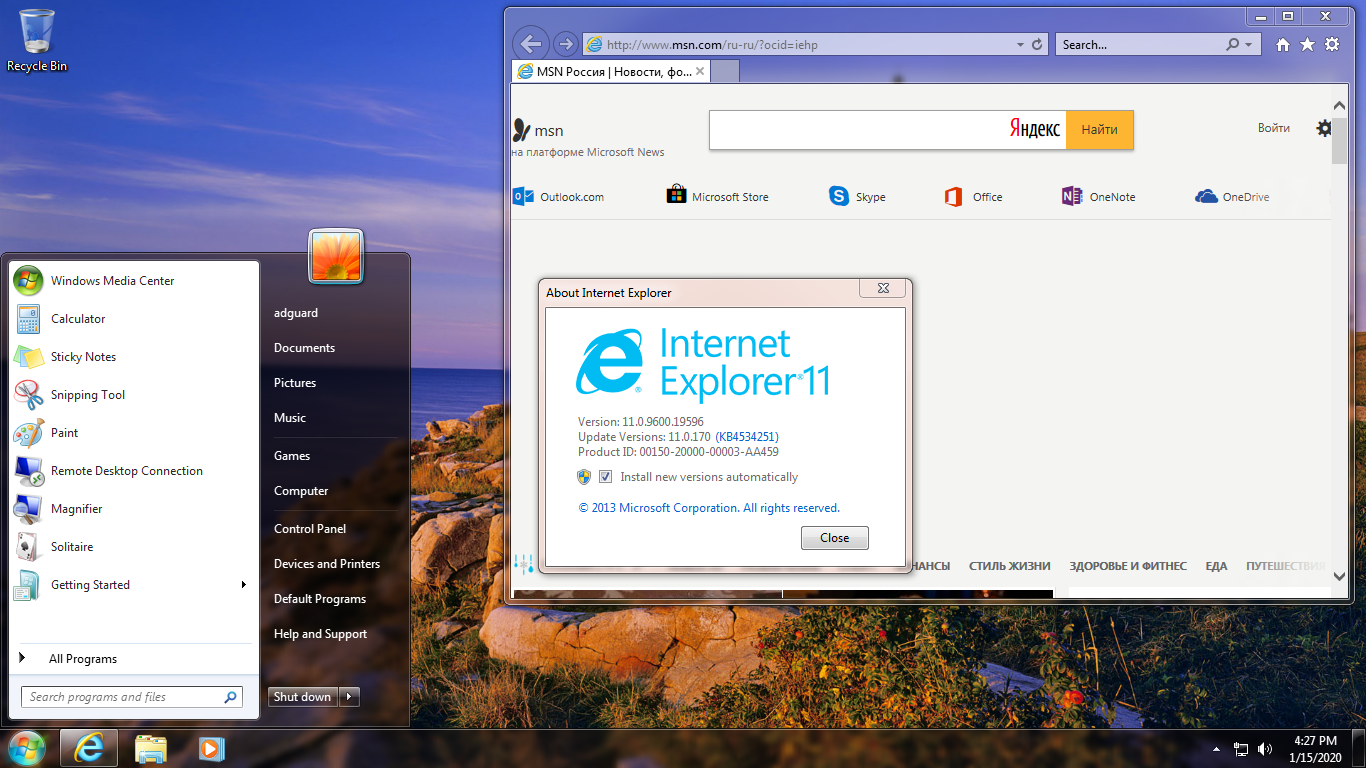Click the IE Home icon
The width and height of the screenshot is (1366, 768).
pyautogui.click(x=1283, y=45)
